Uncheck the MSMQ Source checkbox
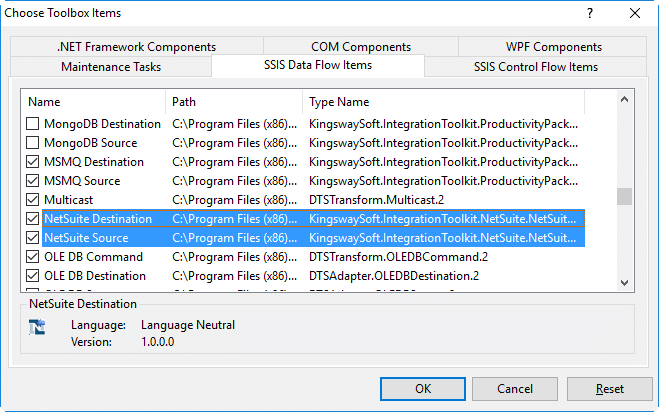The image size is (659, 412). [x=32, y=180]
